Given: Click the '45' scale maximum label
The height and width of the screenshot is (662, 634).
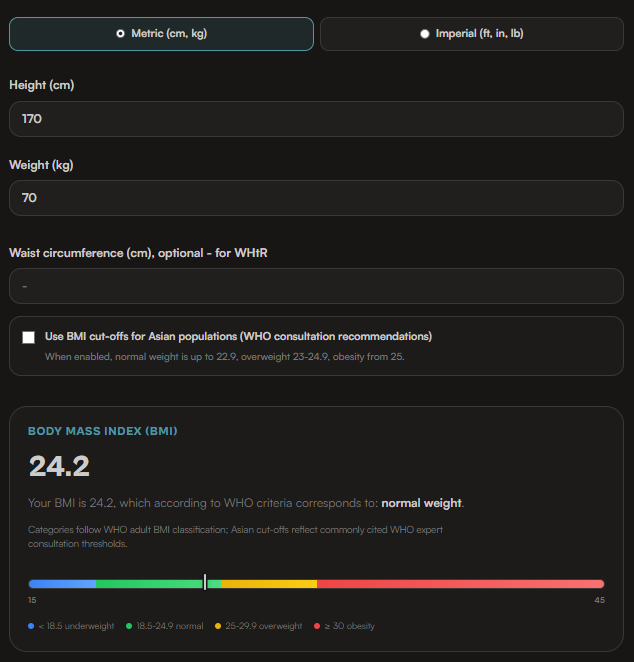Looking at the screenshot, I should coord(599,600).
